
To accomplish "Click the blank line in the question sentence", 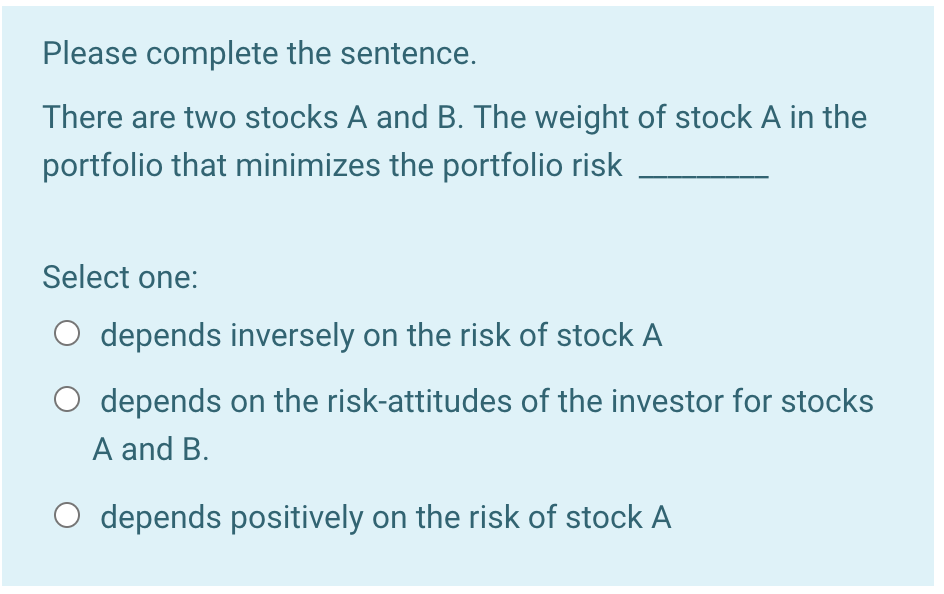I will (703, 170).
